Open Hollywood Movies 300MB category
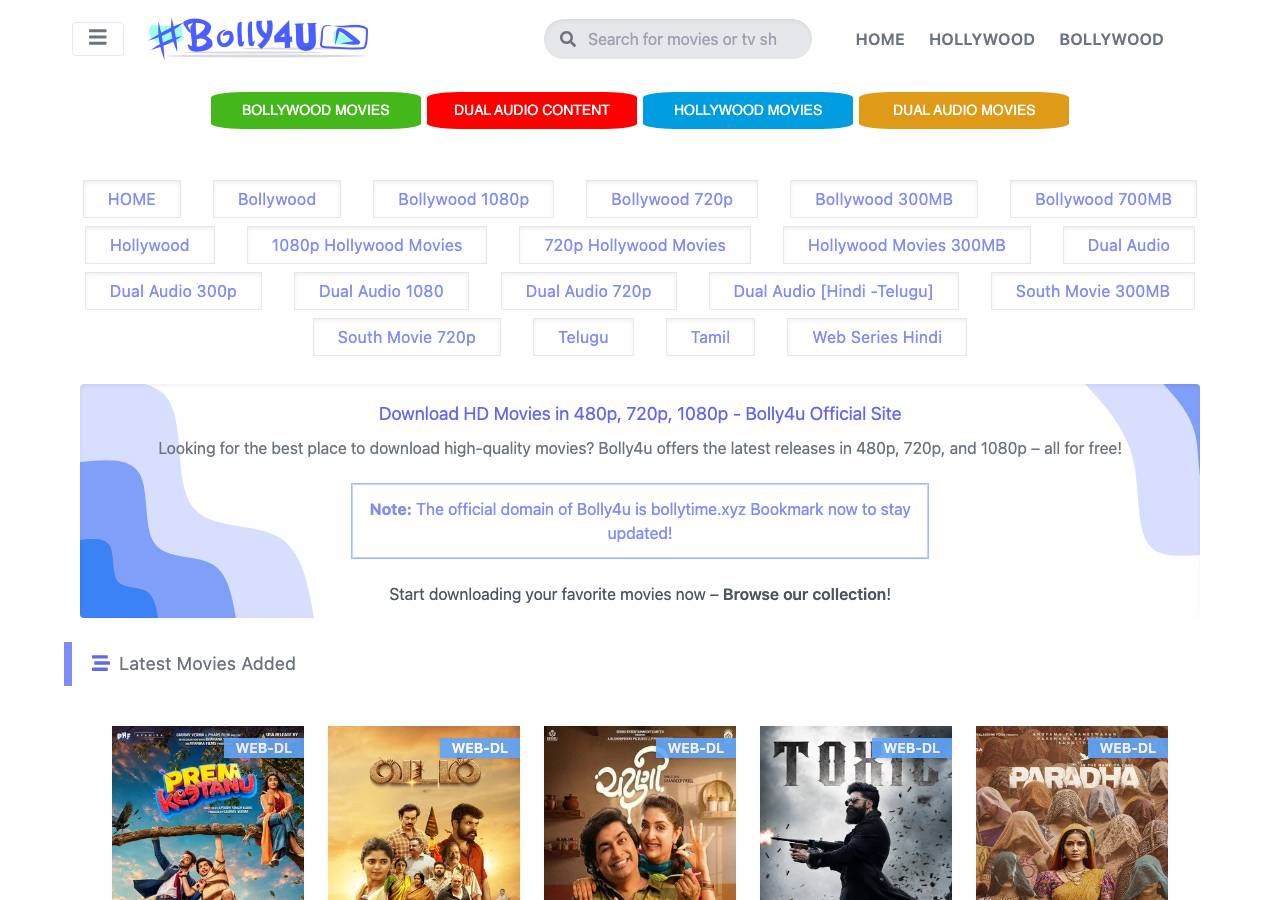The height and width of the screenshot is (900, 1280). click(907, 245)
